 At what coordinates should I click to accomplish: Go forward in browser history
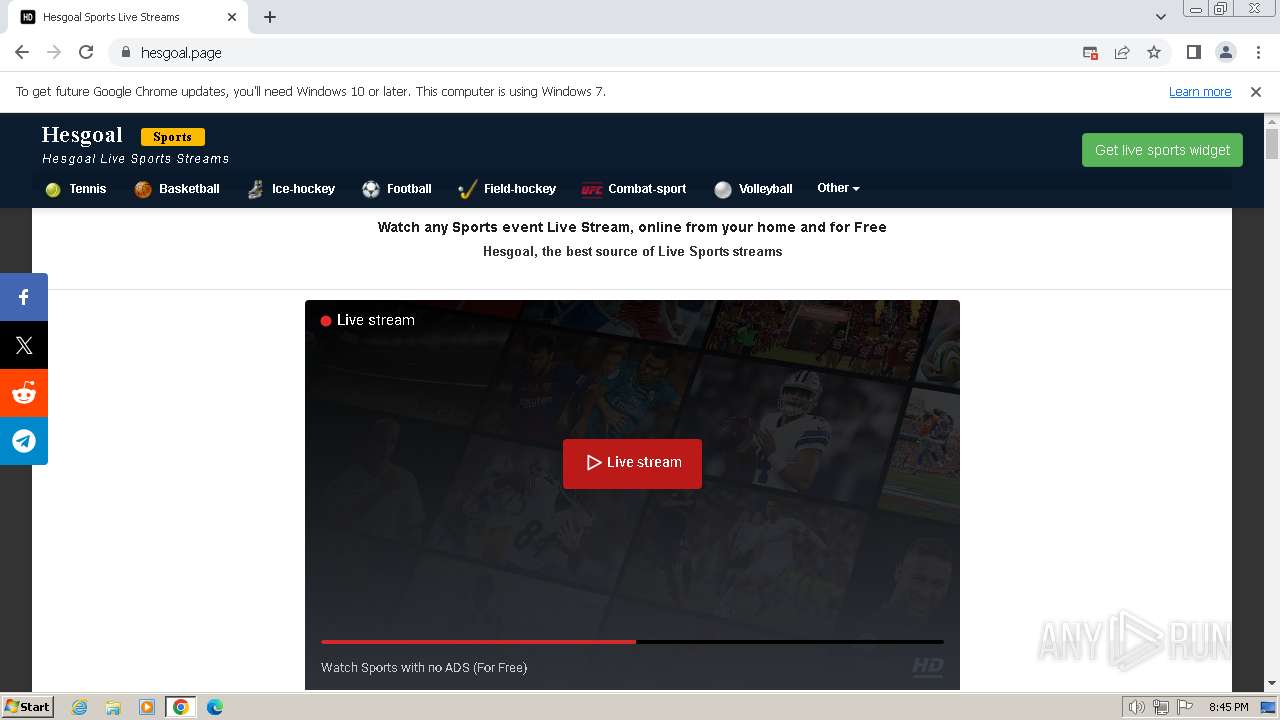click(54, 53)
